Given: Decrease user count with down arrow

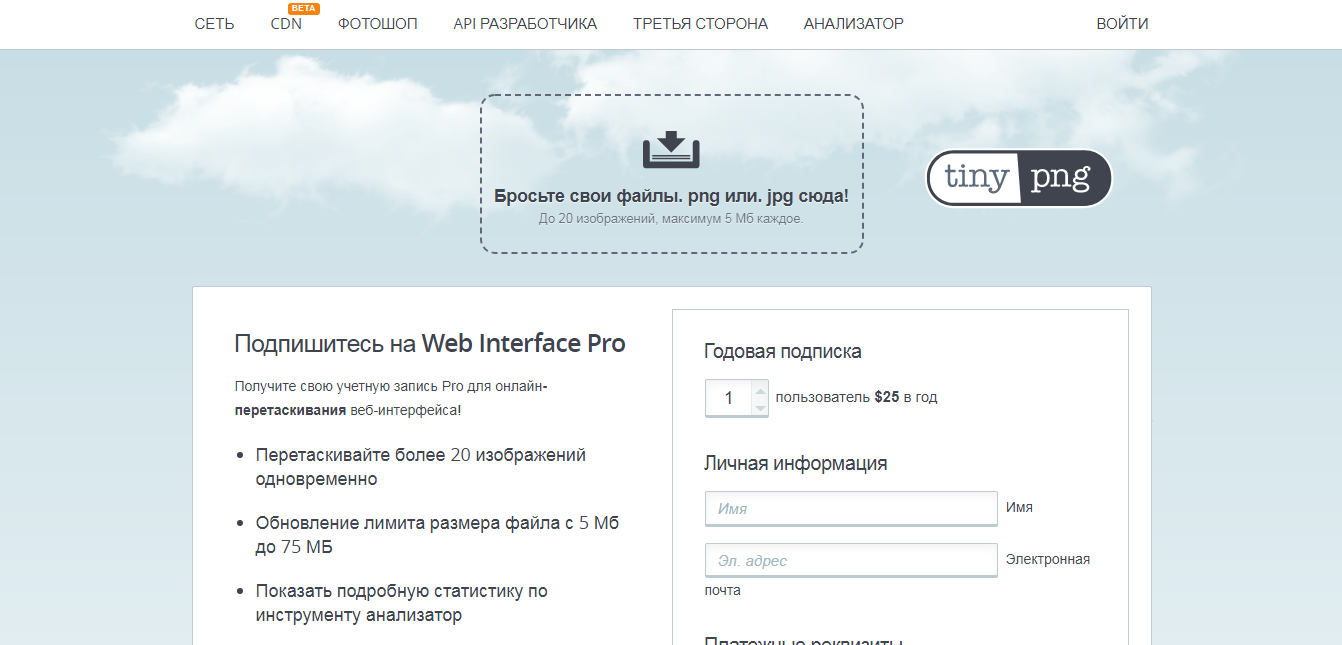Looking at the screenshot, I should [x=760, y=407].
